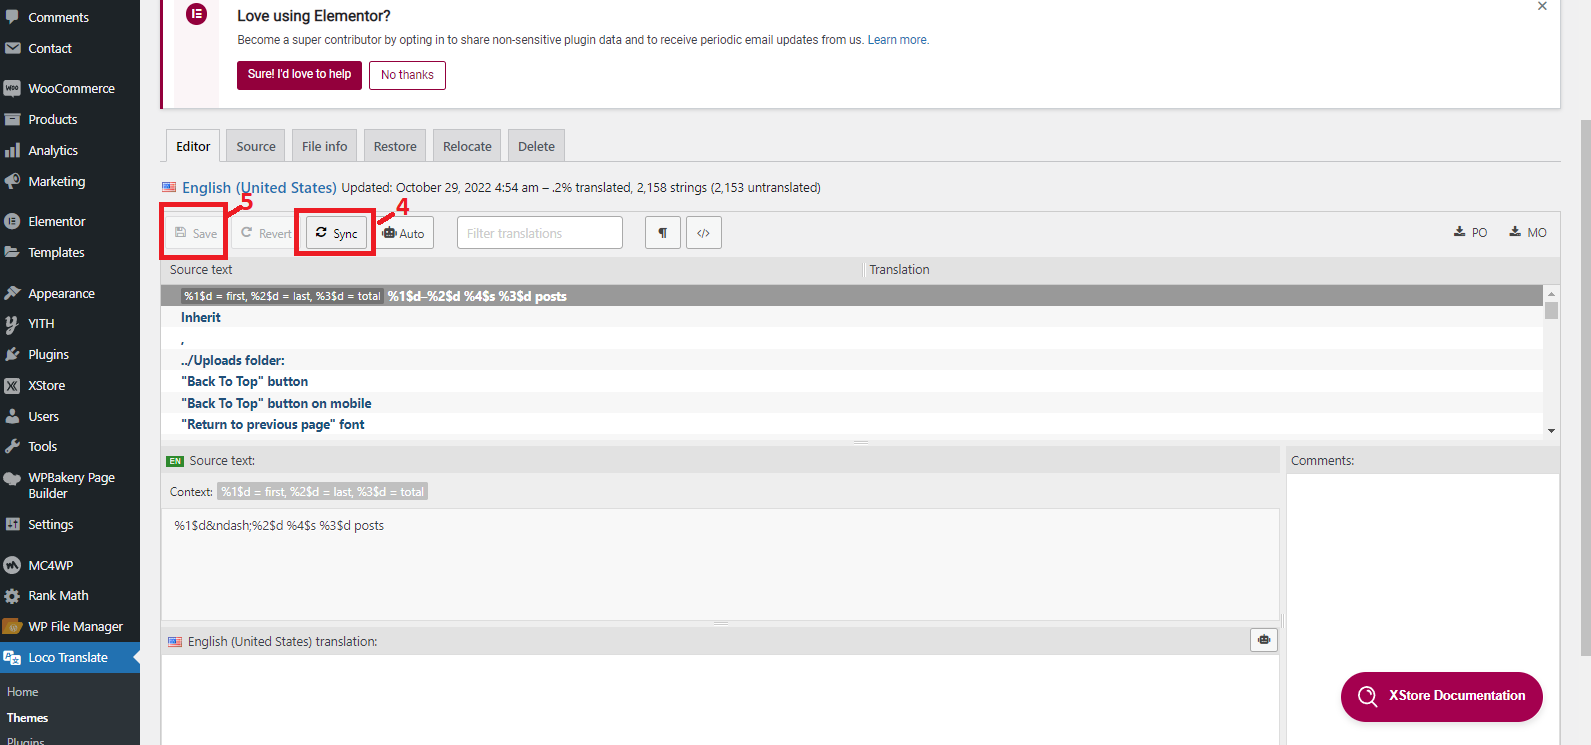Click the string list scroll up arrow
This screenshot has width=1591, height=745.
[1551, 293]
